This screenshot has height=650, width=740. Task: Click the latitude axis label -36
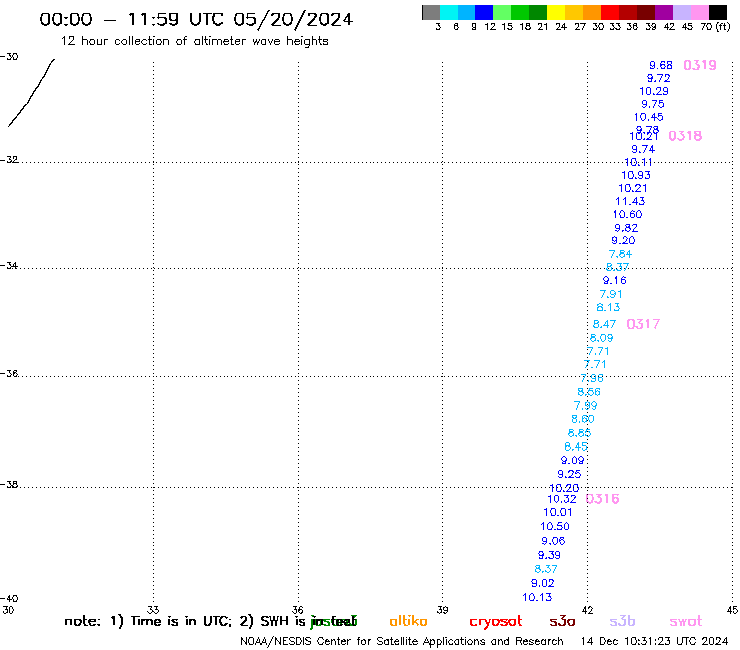[9, 373]
